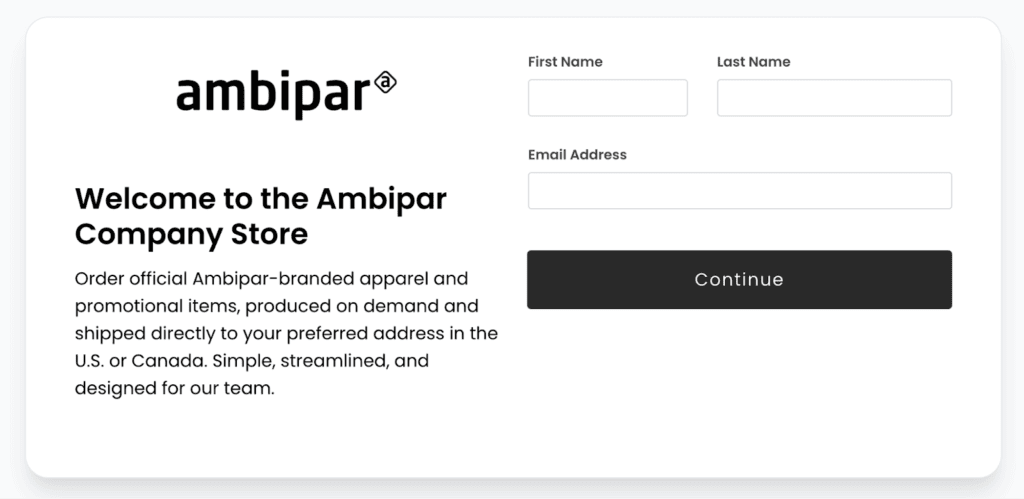Click the letter "a" starting the ambipar logo
The image size is (1024, 499).
(x=189, y=94)
